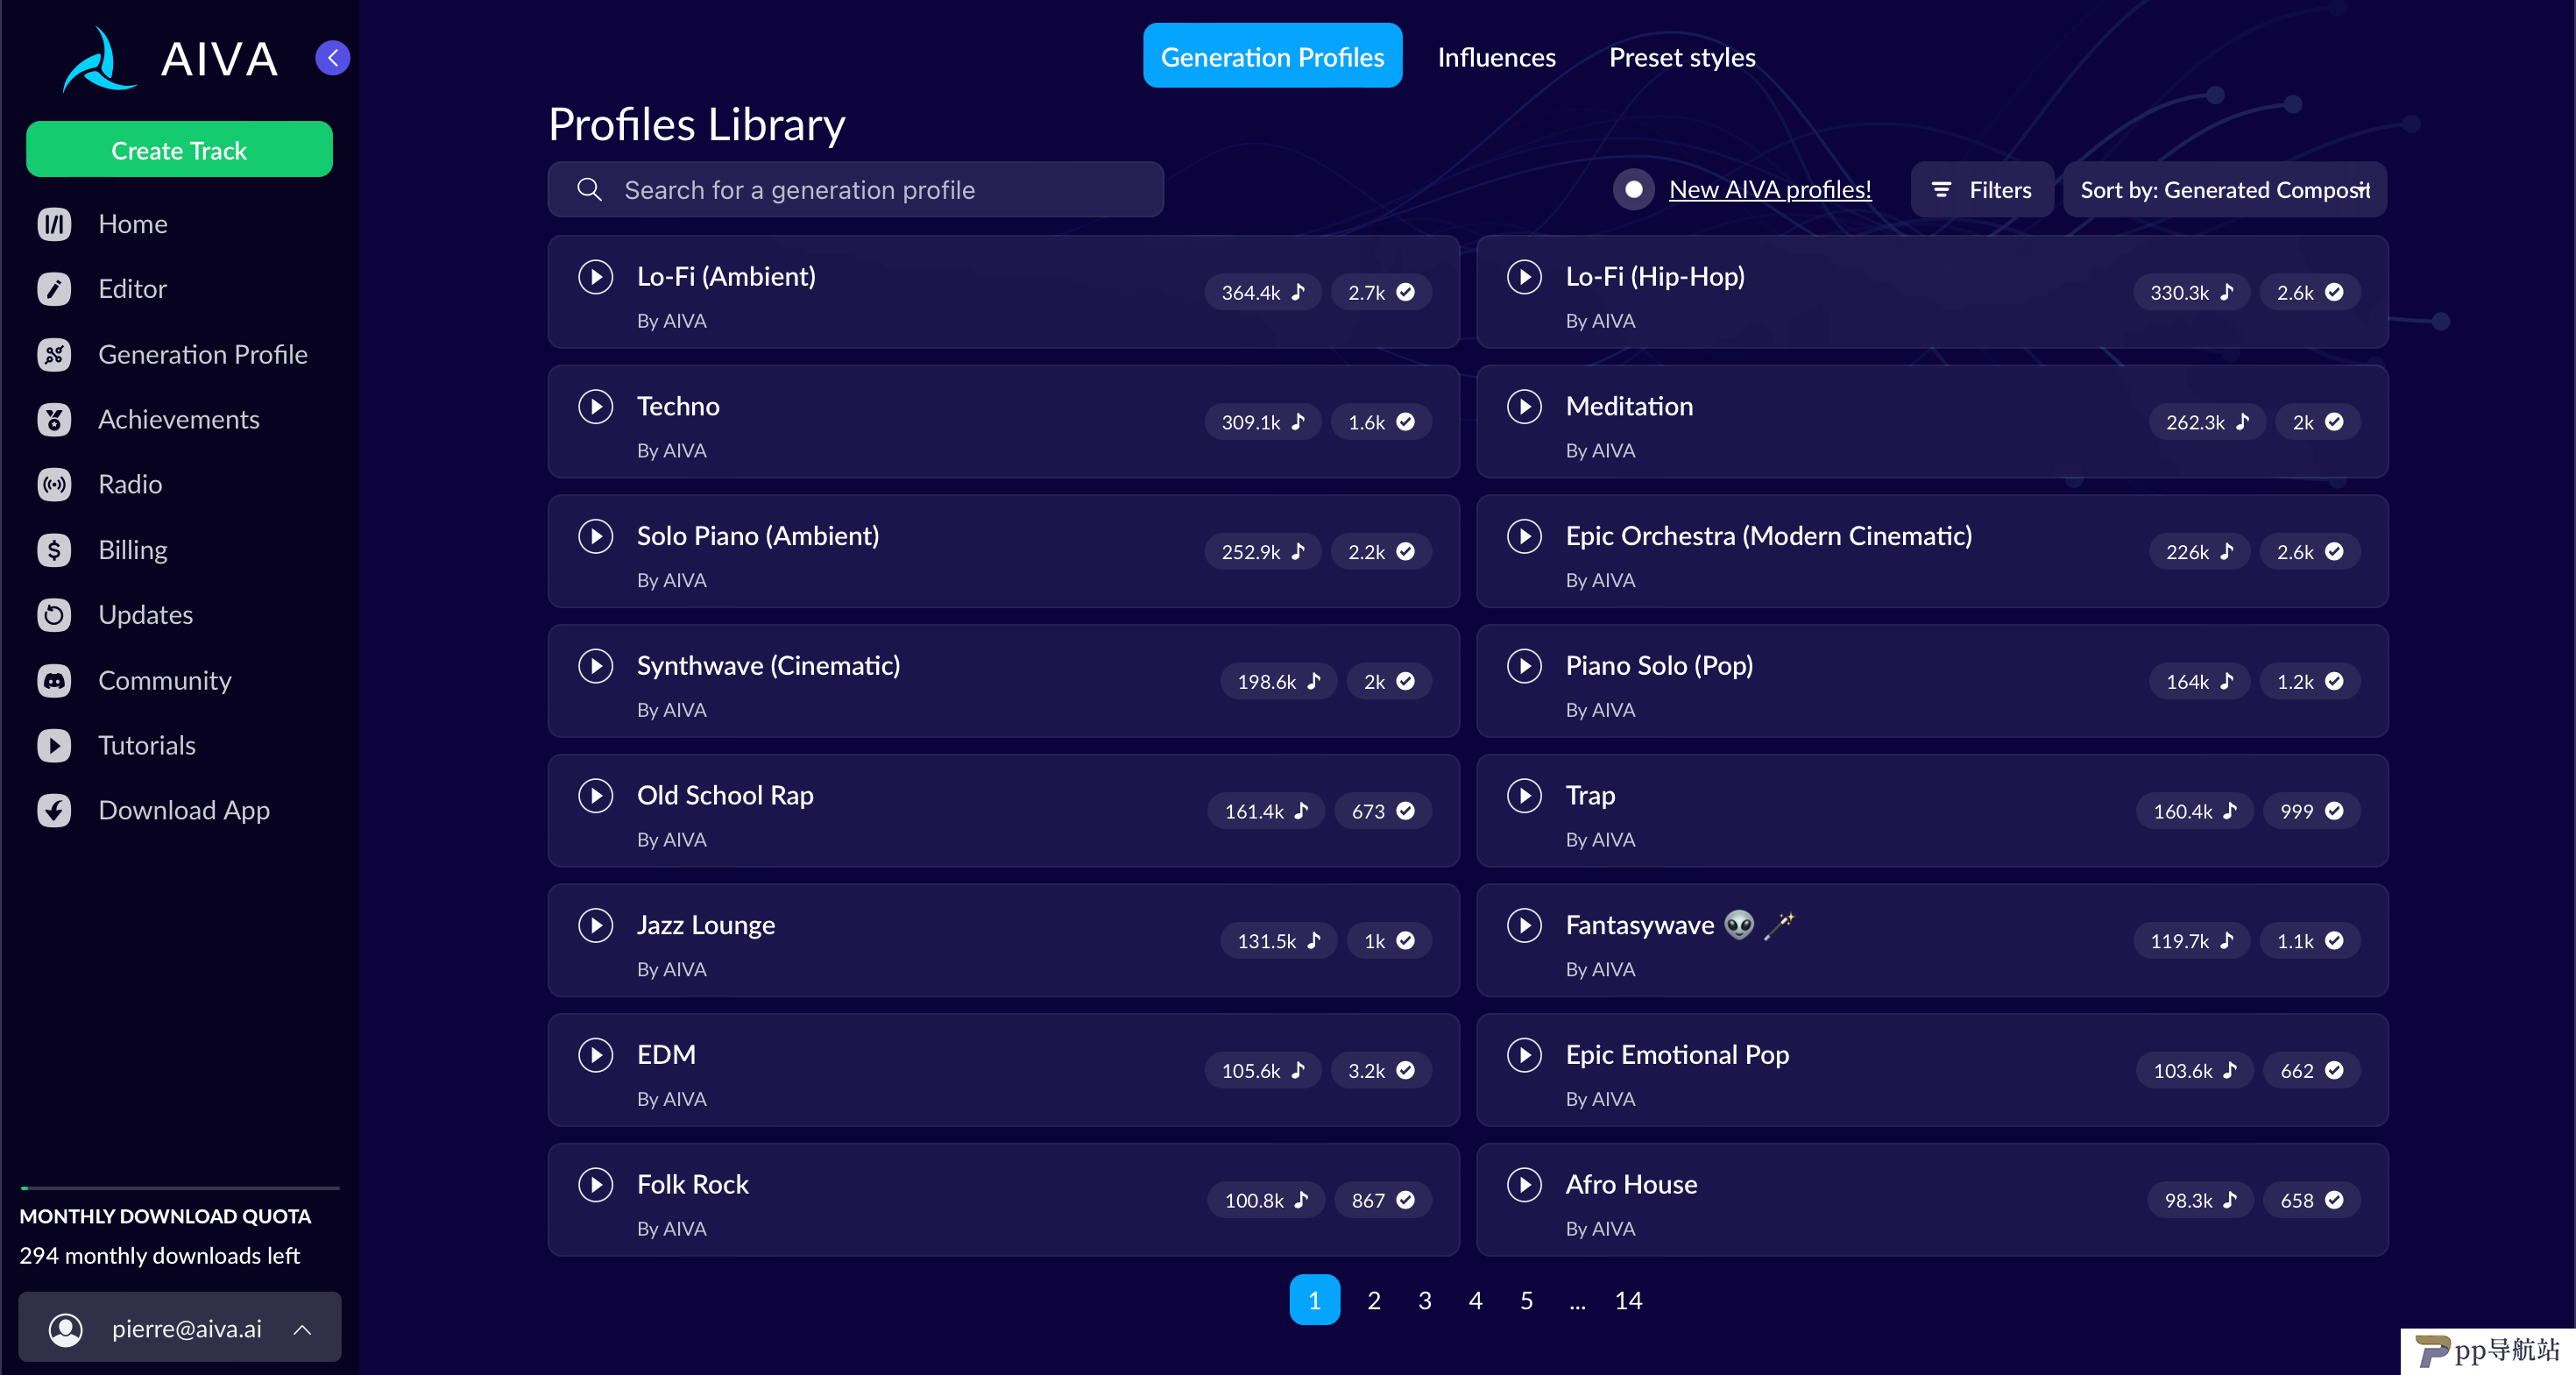
Task: Expand the pierre@aiva.ai account menu
Action: click(x=180, y=1328)
